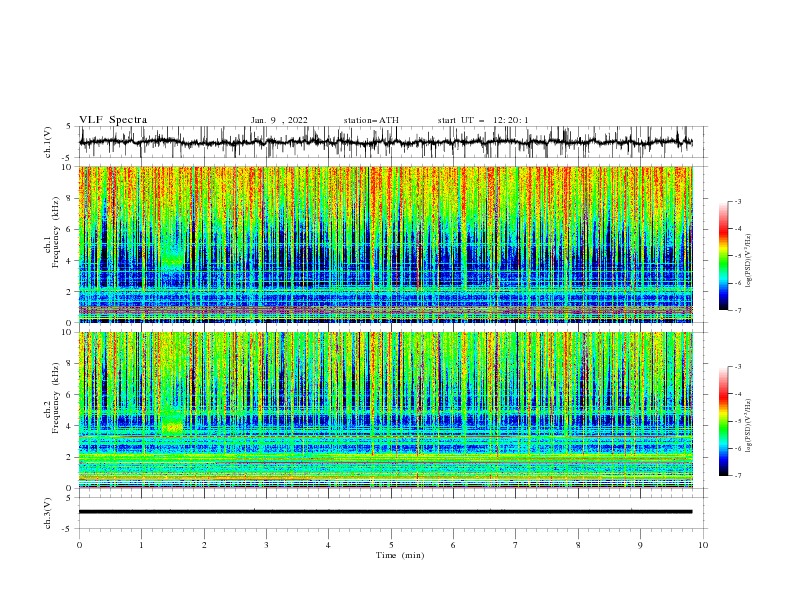The image size is (792, 612).
Task: Click the time axis tick label "10"
Action: click(703, 545)
